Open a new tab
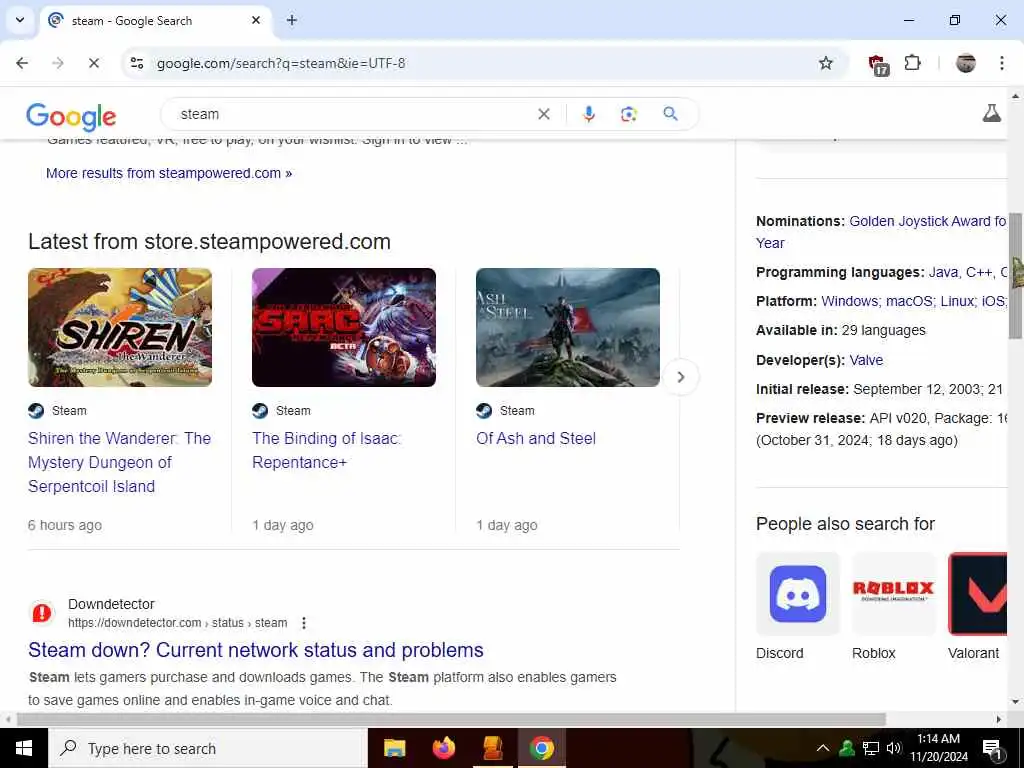 (292, 20)
